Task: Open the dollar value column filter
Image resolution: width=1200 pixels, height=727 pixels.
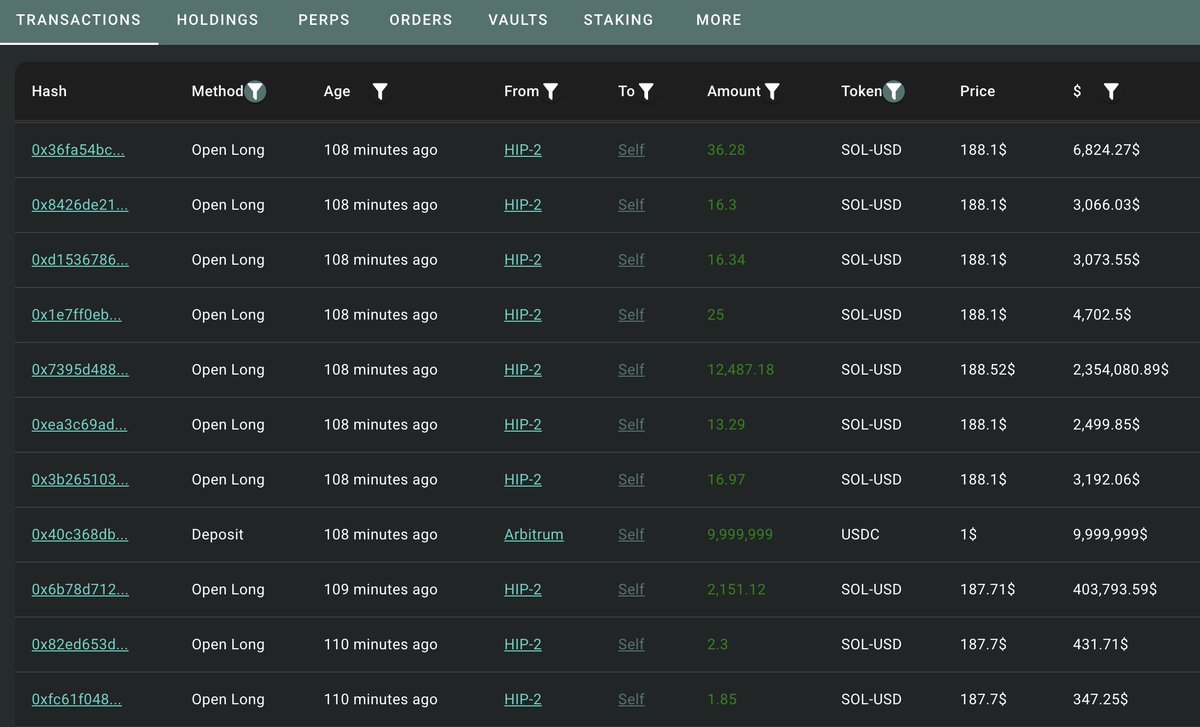Action: click(x=1110, y=91)
